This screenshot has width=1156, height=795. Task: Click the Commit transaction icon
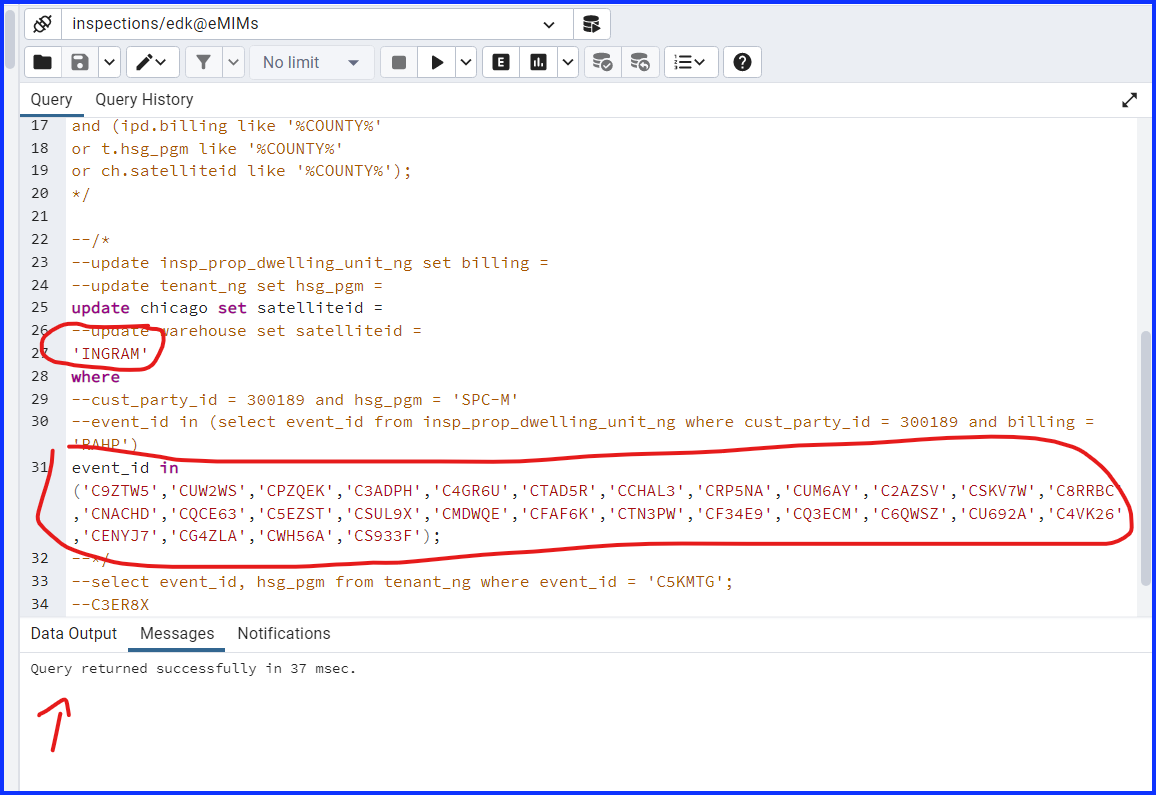click(x=603, y=62)
